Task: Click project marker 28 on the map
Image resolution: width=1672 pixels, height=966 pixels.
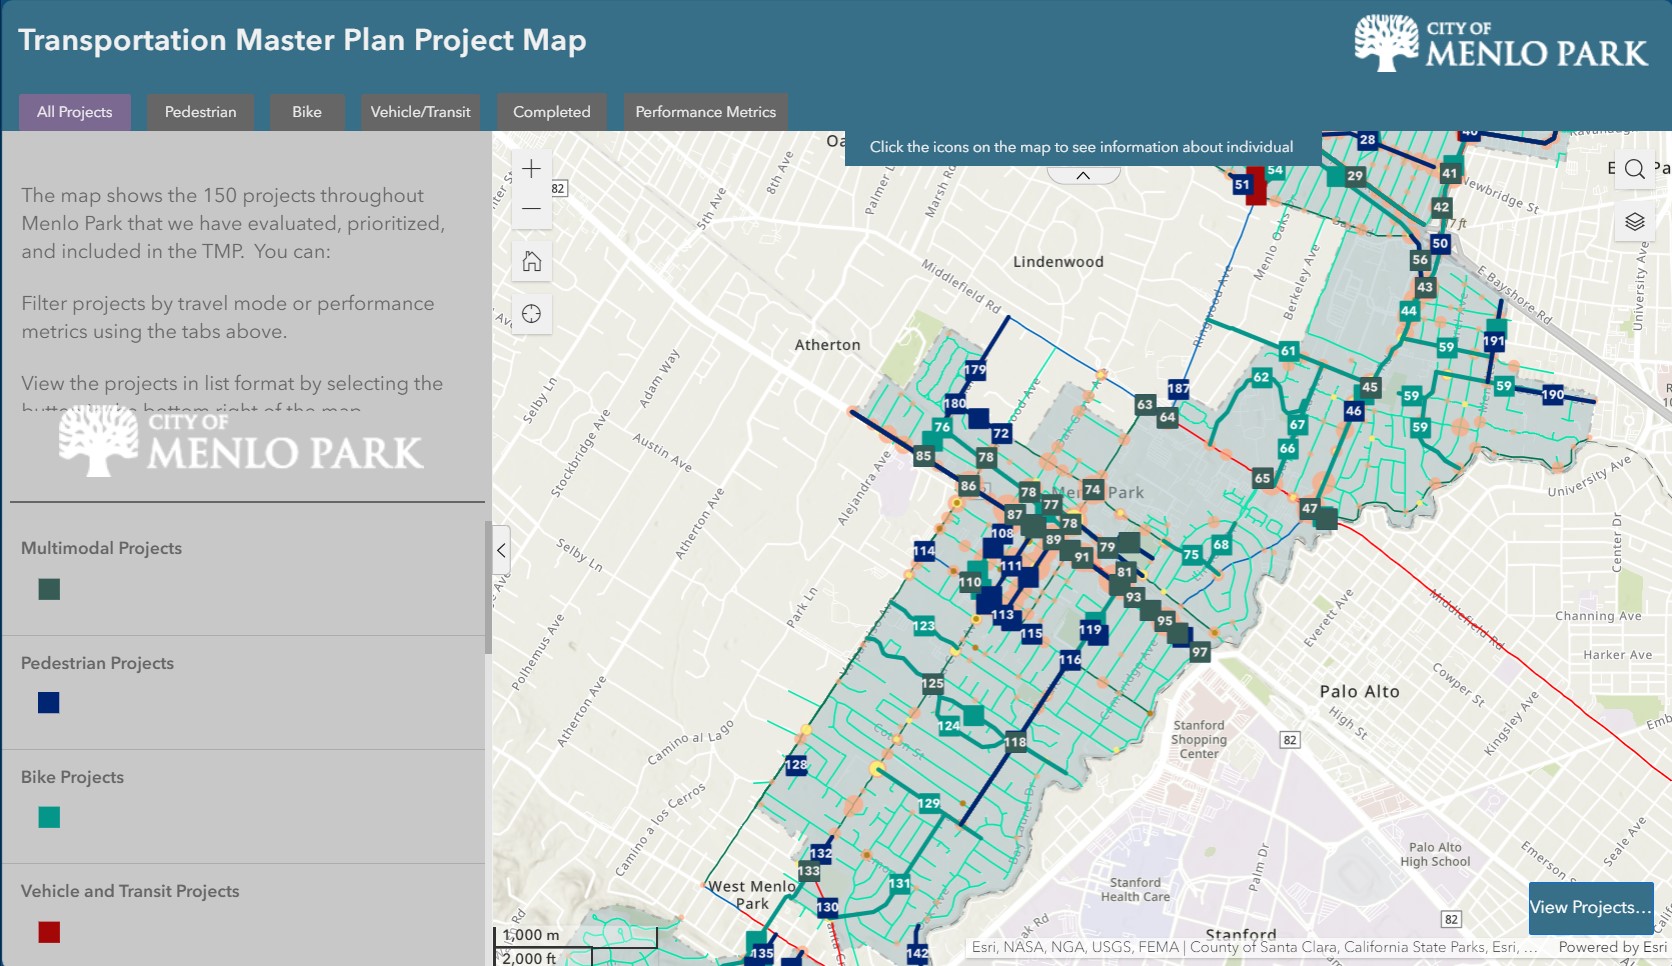Action: [x=1368, y=139]
